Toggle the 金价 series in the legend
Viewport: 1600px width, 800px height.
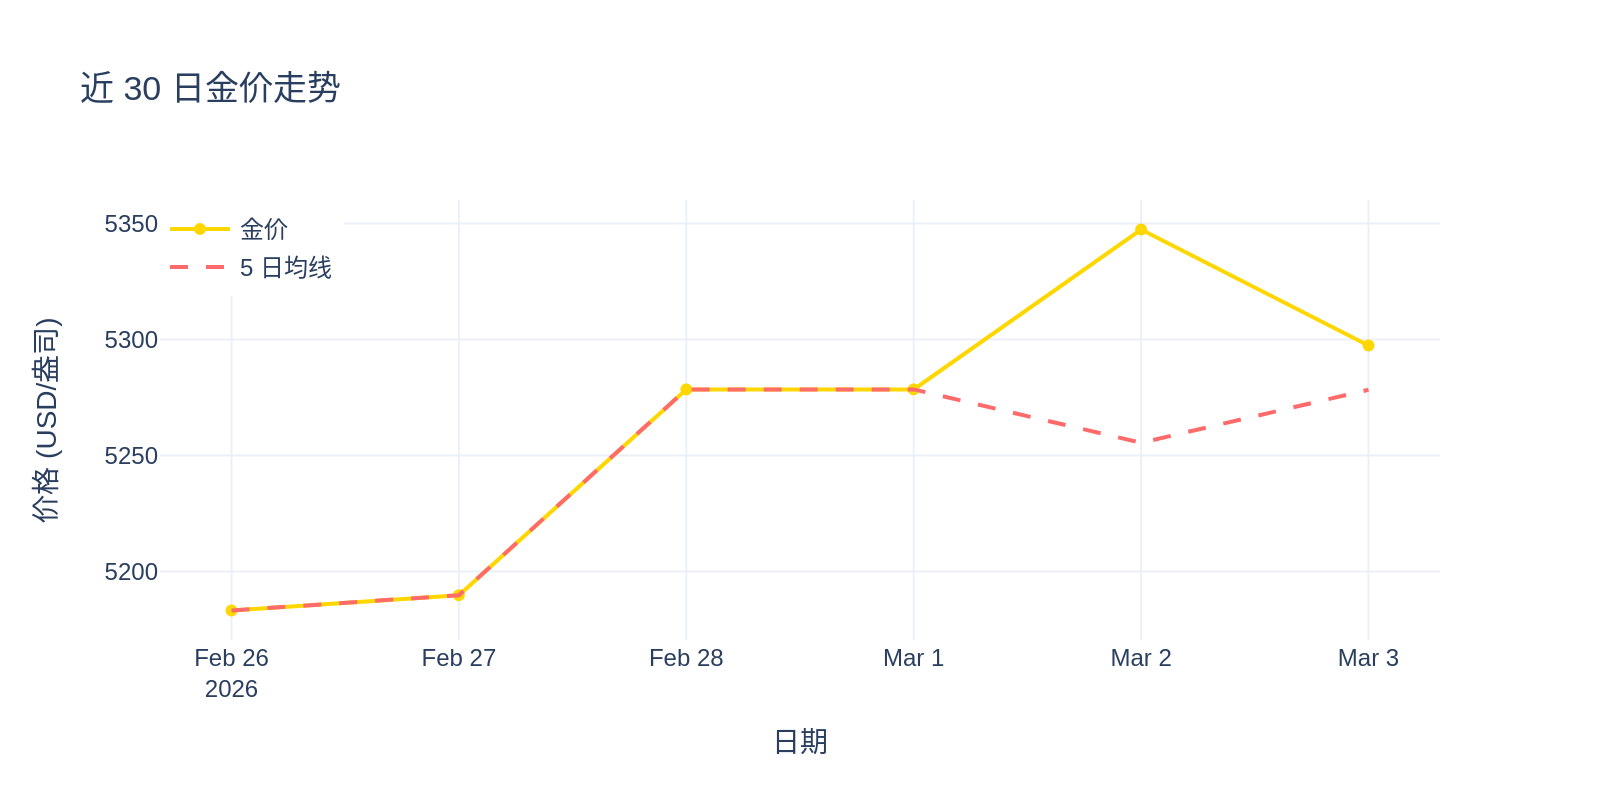(x=264, y=229)
